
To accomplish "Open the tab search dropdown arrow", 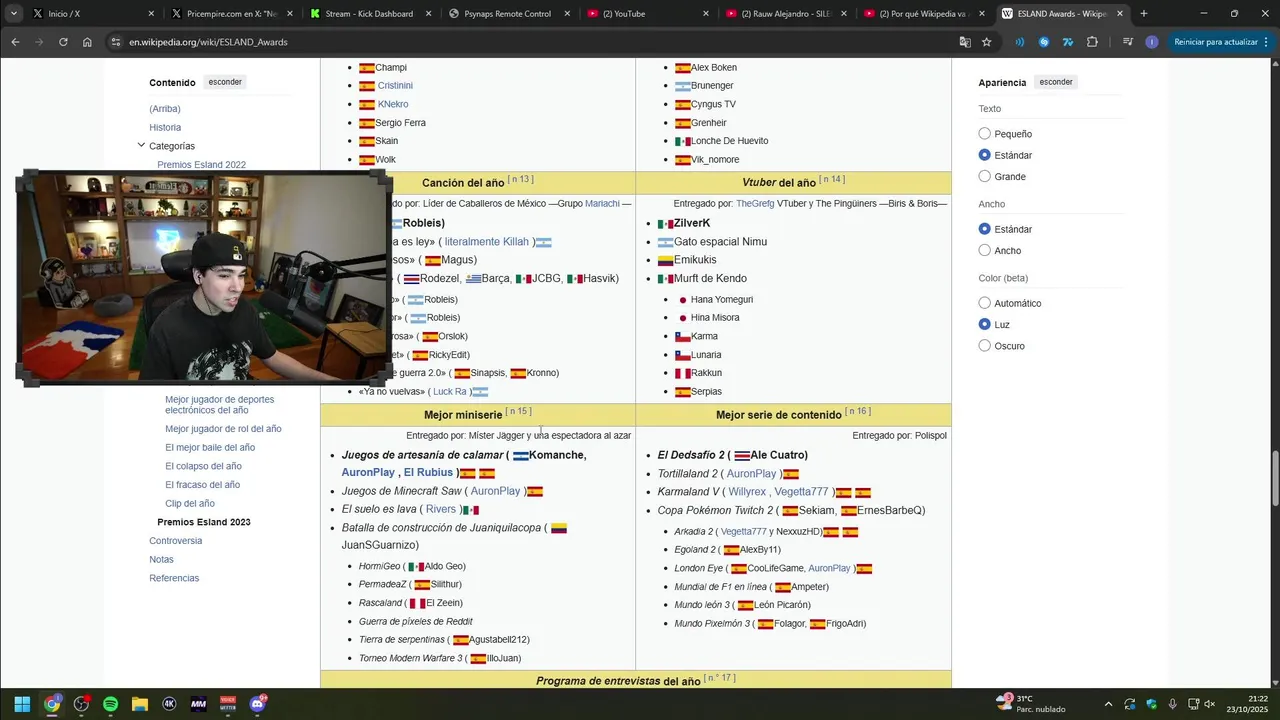I will tap(14, 14).
